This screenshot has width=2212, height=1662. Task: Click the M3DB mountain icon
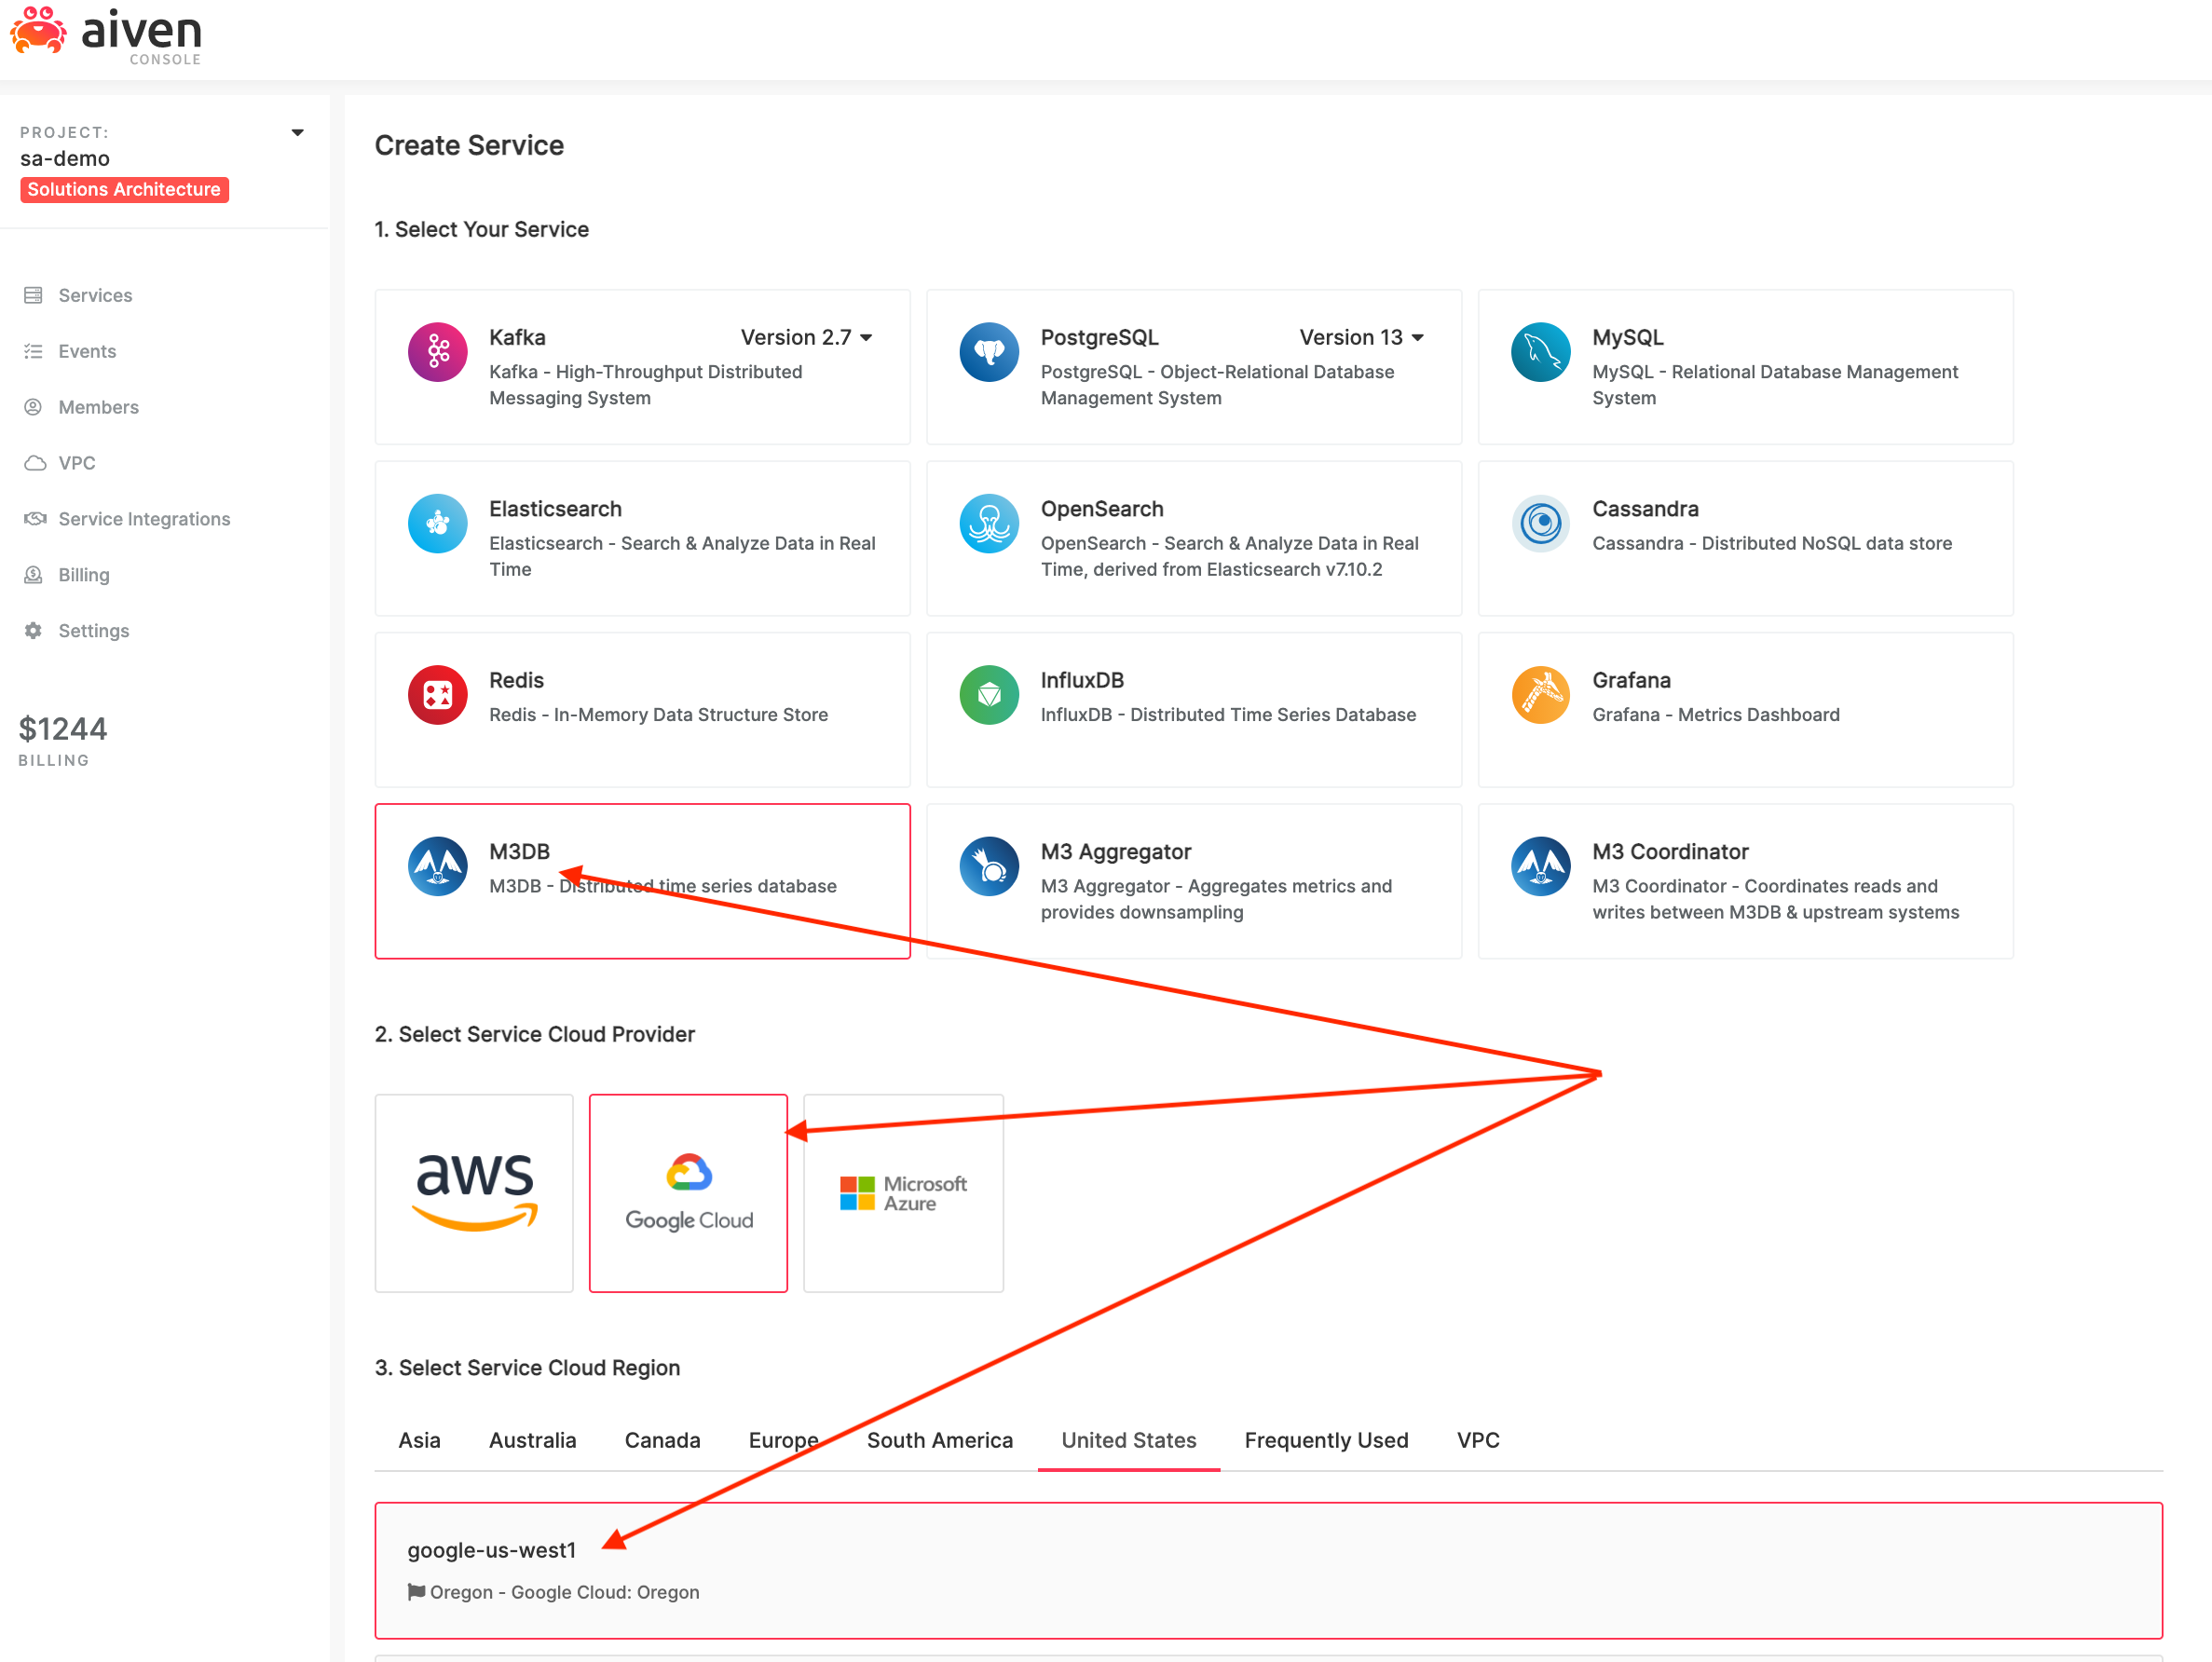[437, 866]
